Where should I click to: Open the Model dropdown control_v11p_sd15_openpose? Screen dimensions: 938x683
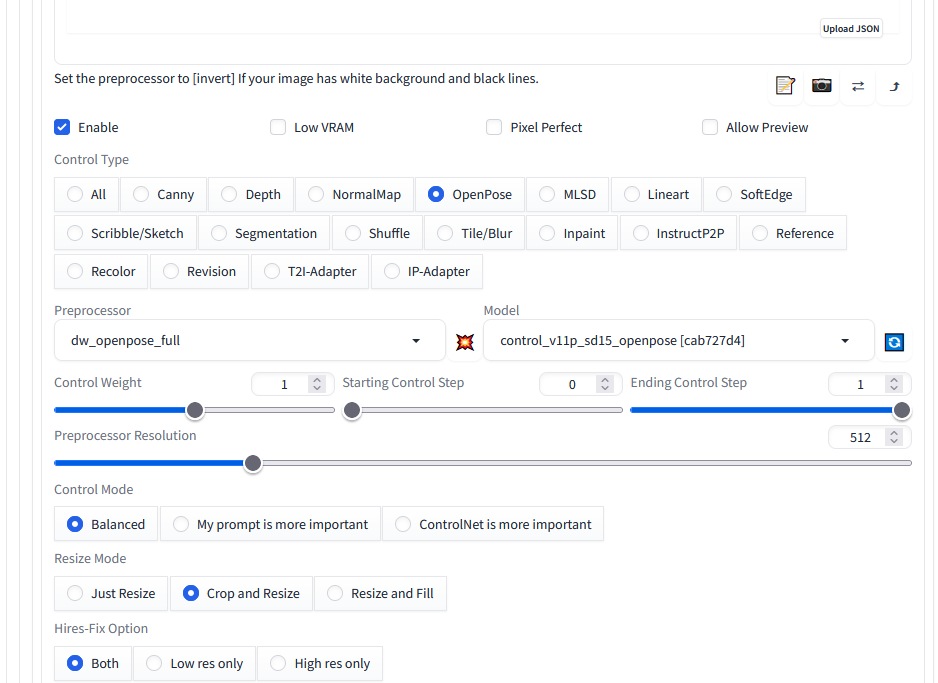point(678,340)
